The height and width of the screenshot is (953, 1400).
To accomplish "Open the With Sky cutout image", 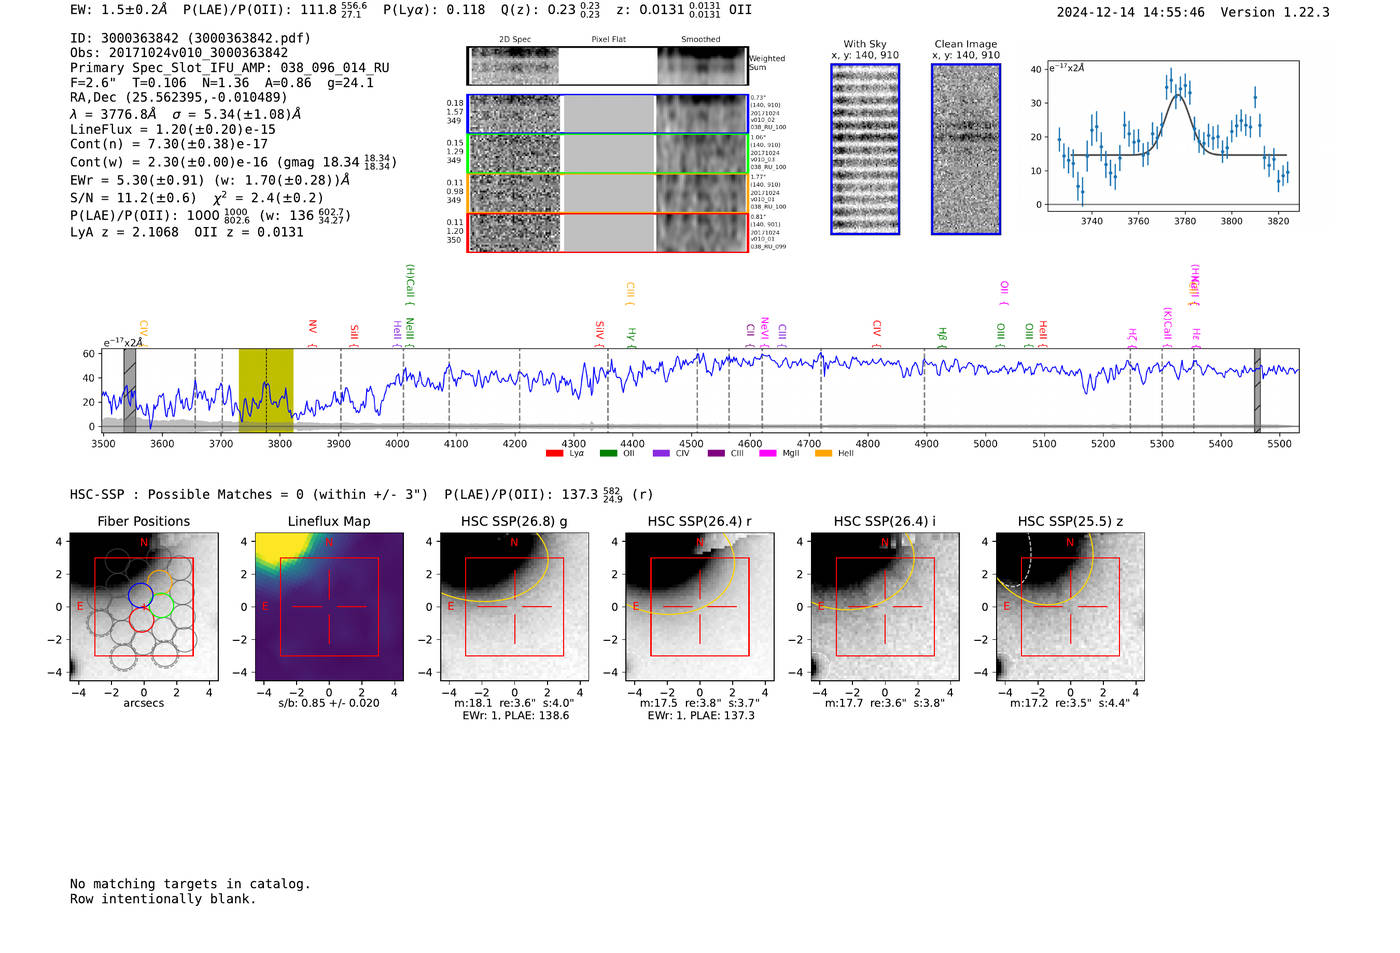I will click(x=865, y=149).
